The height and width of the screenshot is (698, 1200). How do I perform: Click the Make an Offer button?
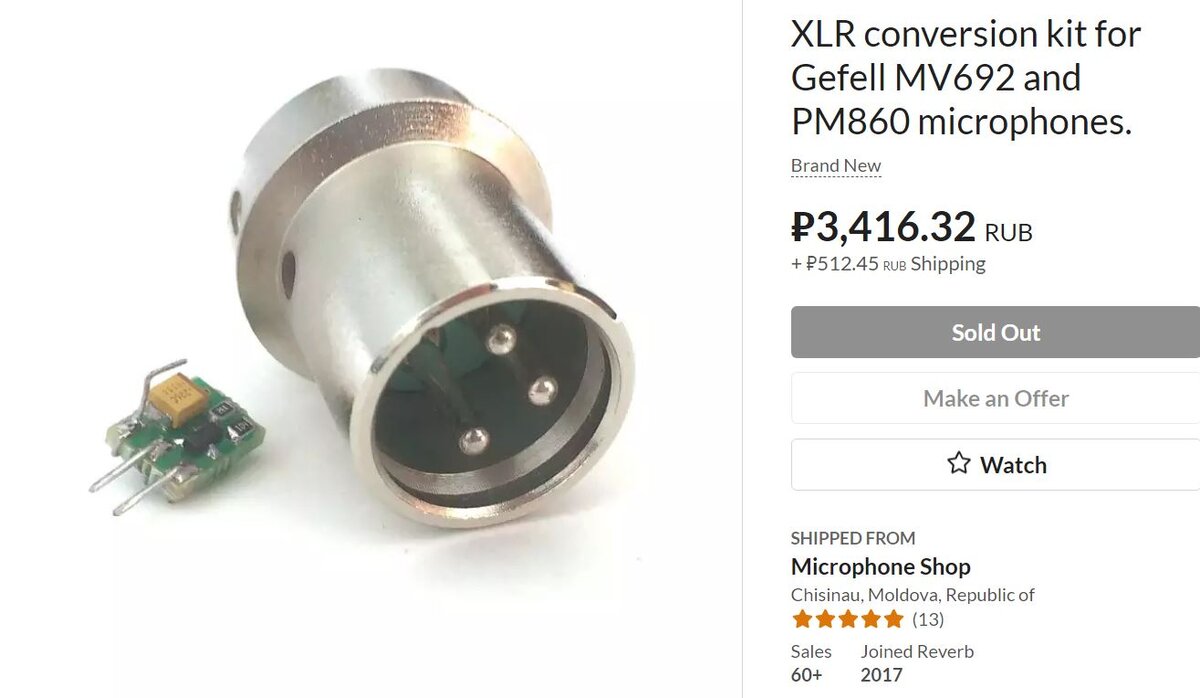coord(995,398)
